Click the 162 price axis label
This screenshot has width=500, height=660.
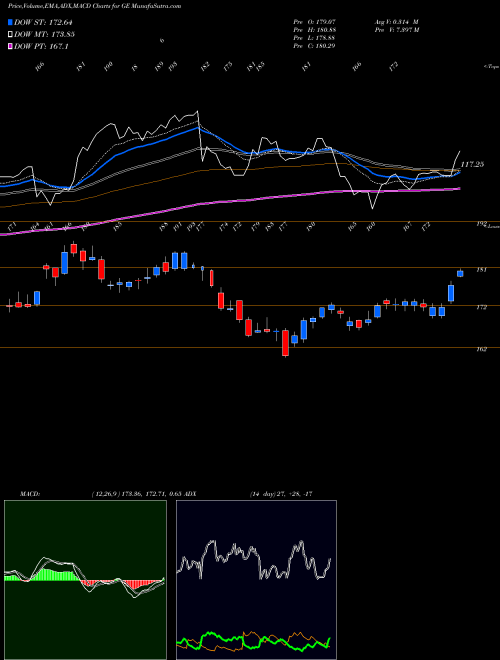(481, 349)
